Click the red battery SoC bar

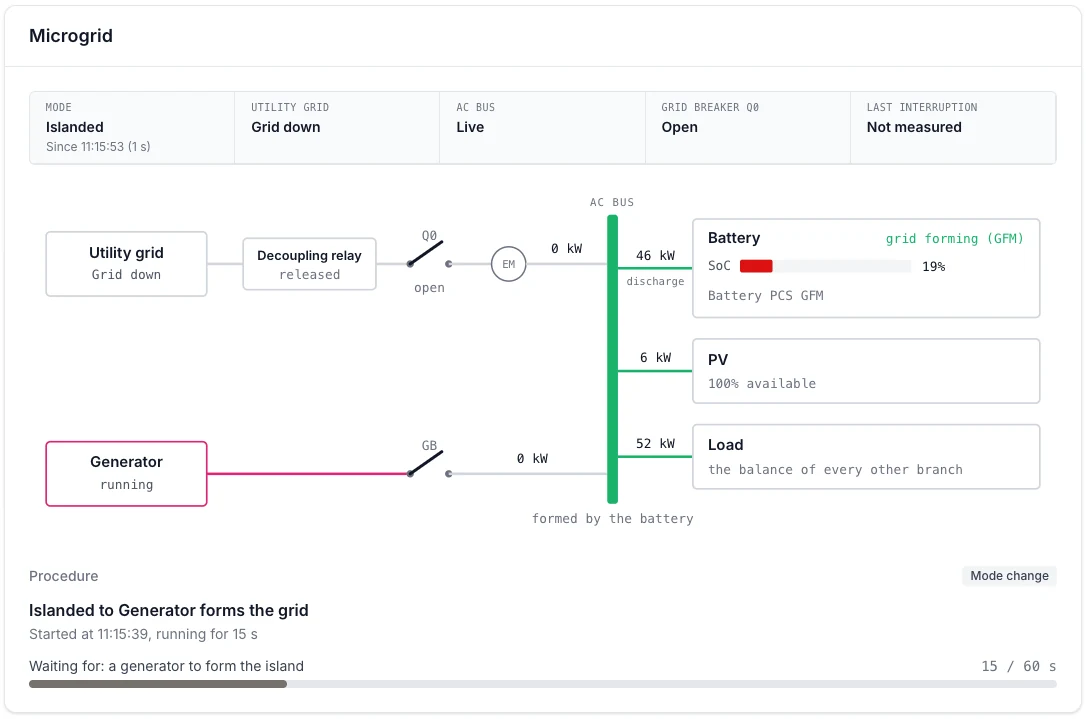tap(756, 266)
